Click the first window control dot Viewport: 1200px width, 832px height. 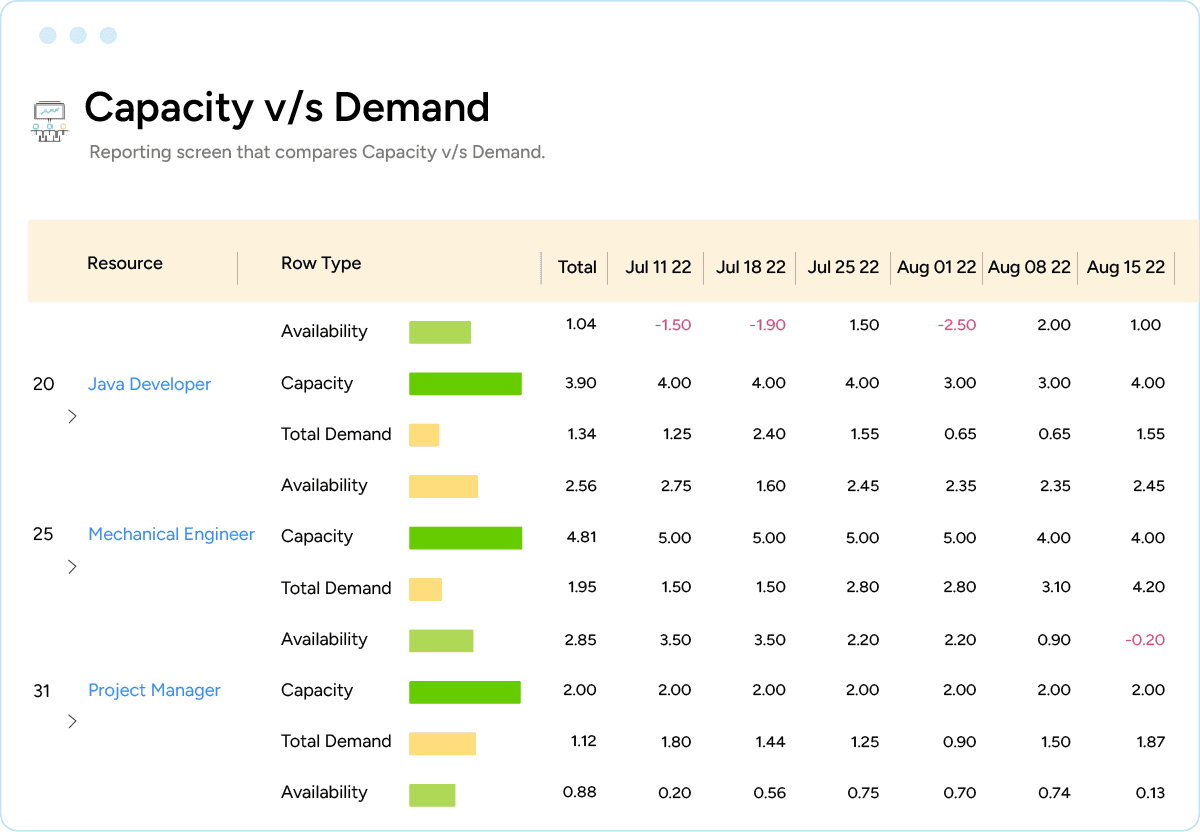tap(47, 35)
